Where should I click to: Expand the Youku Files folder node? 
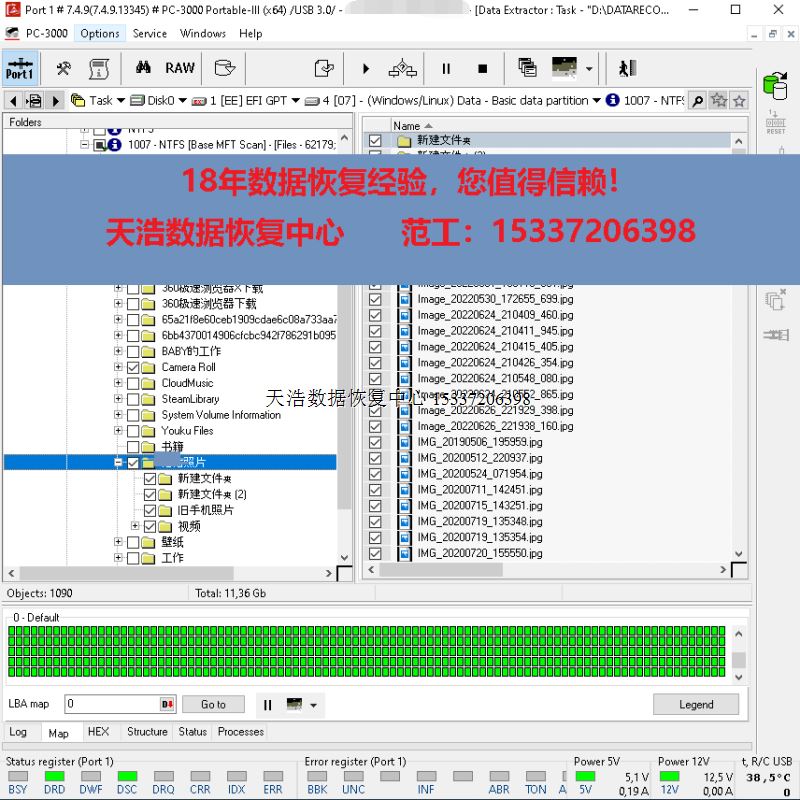(x=118, y=431)
